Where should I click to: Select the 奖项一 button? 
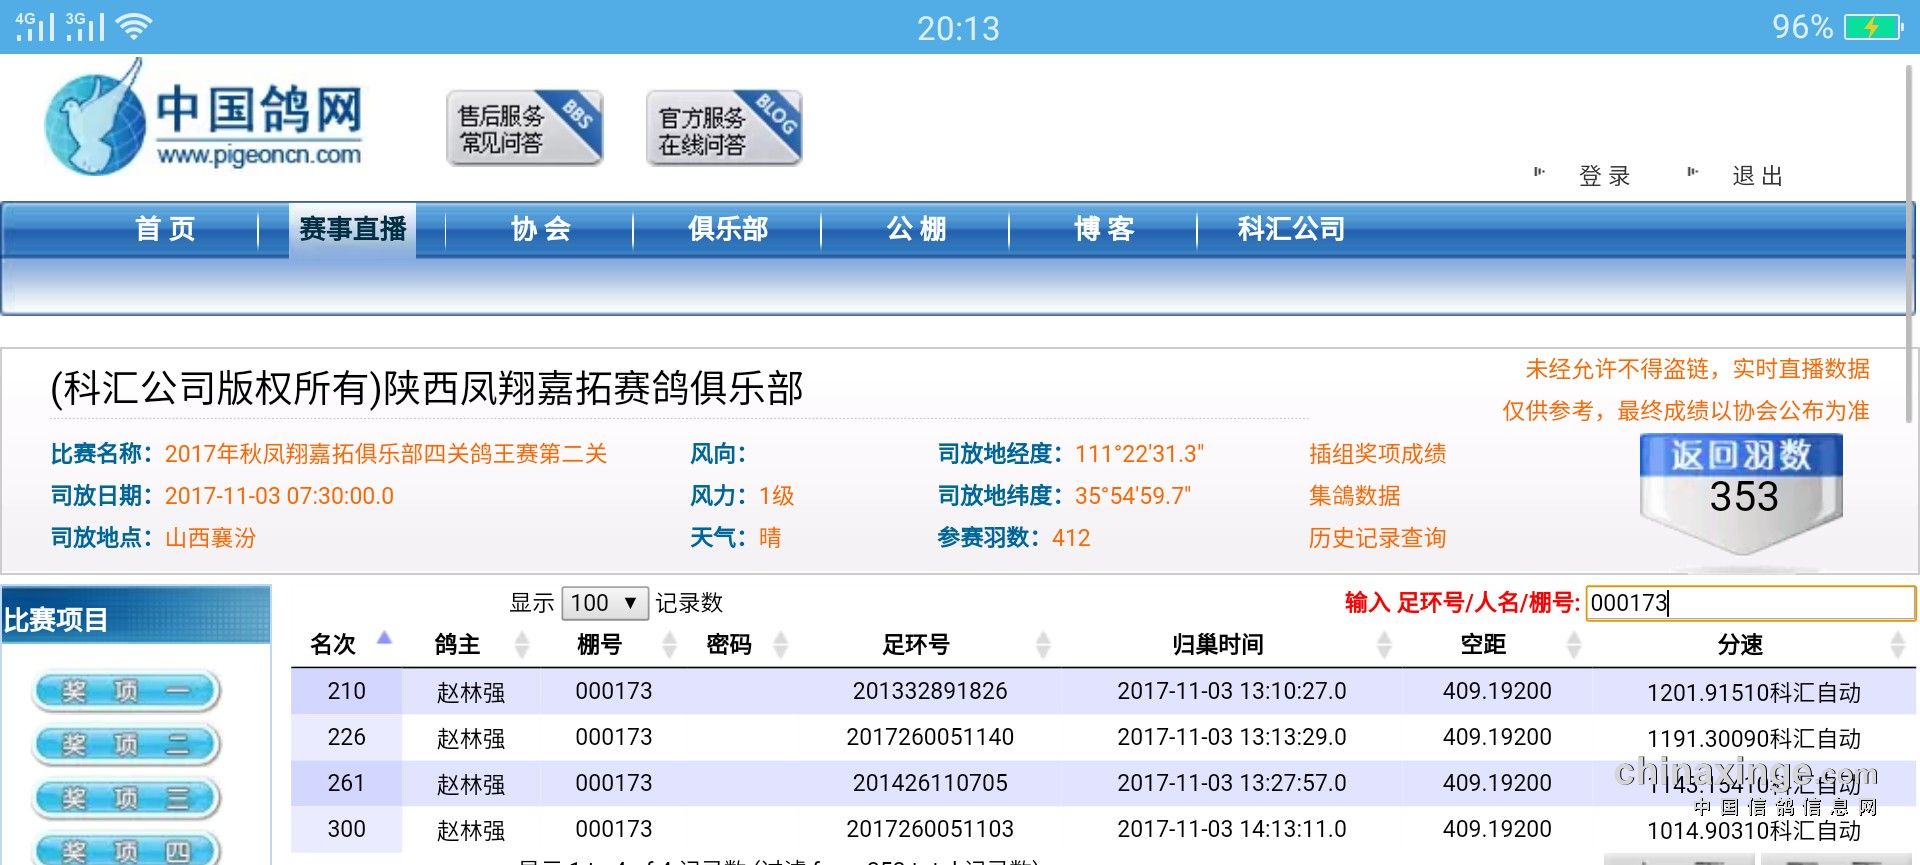tap(126, 691)
